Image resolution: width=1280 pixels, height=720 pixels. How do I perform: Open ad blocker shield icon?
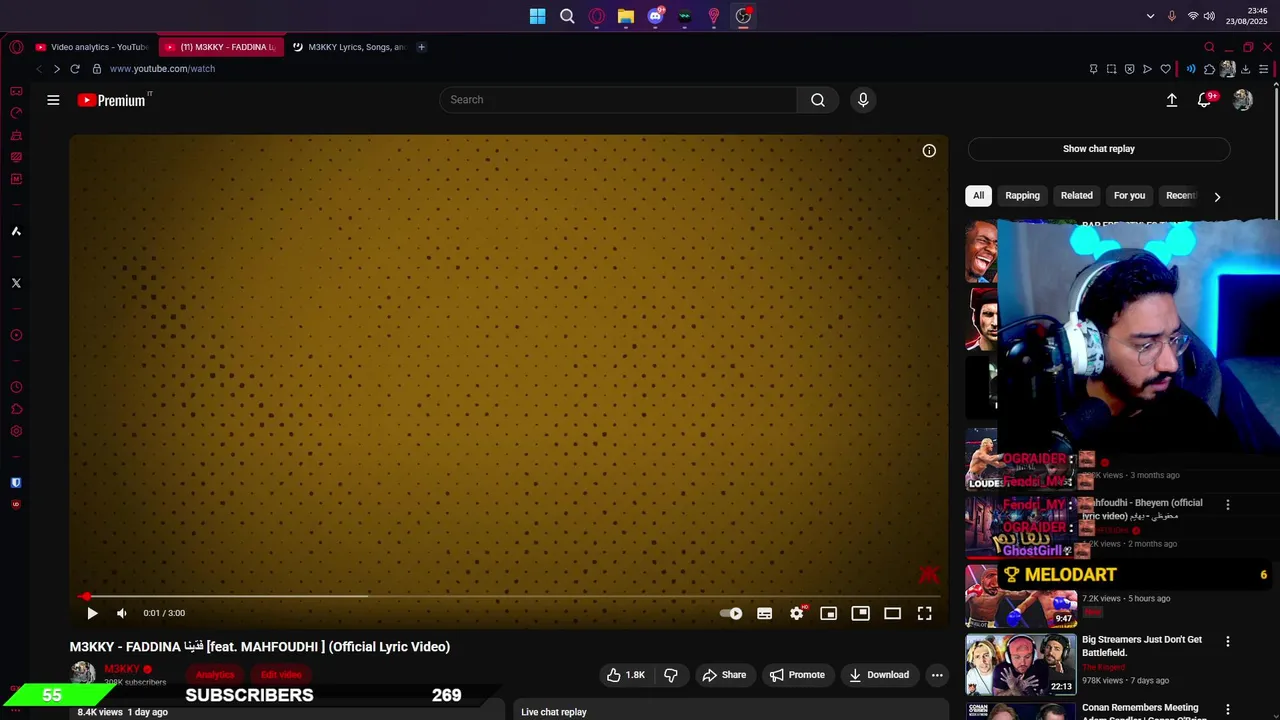[1129, 69]
